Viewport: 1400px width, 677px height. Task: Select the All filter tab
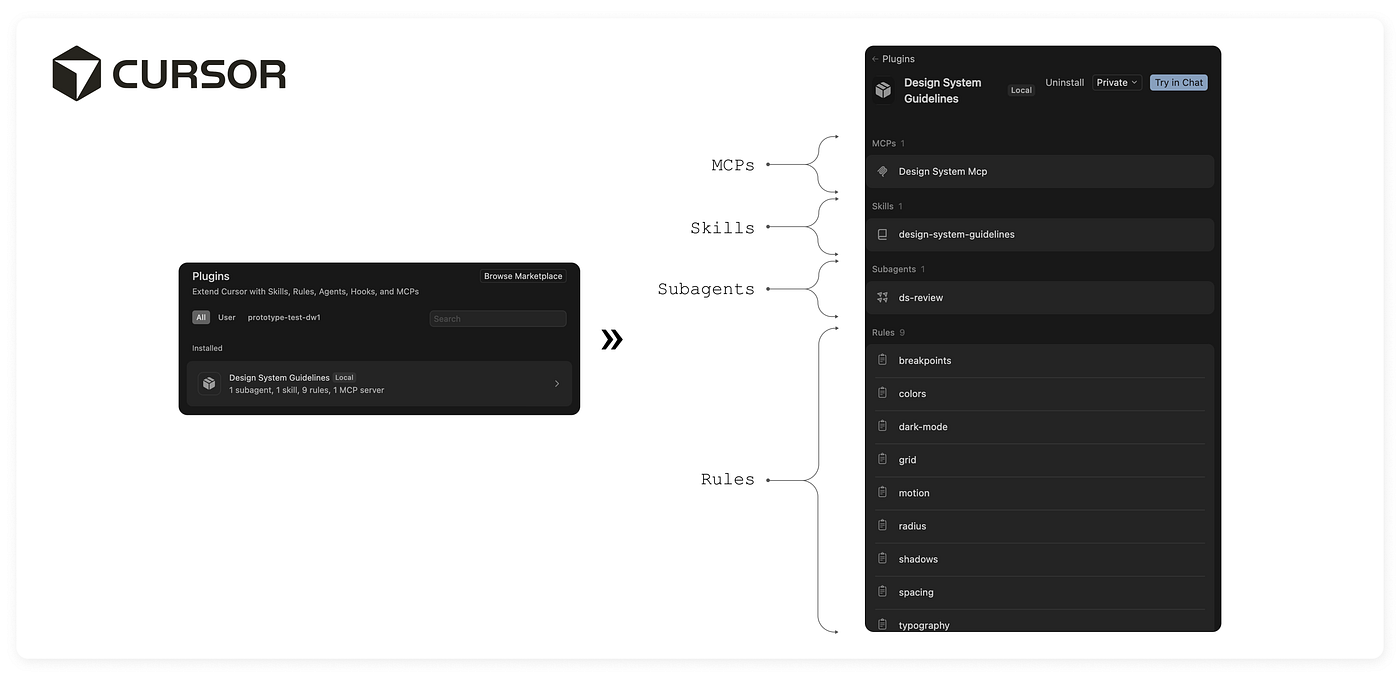pos(201,317)
